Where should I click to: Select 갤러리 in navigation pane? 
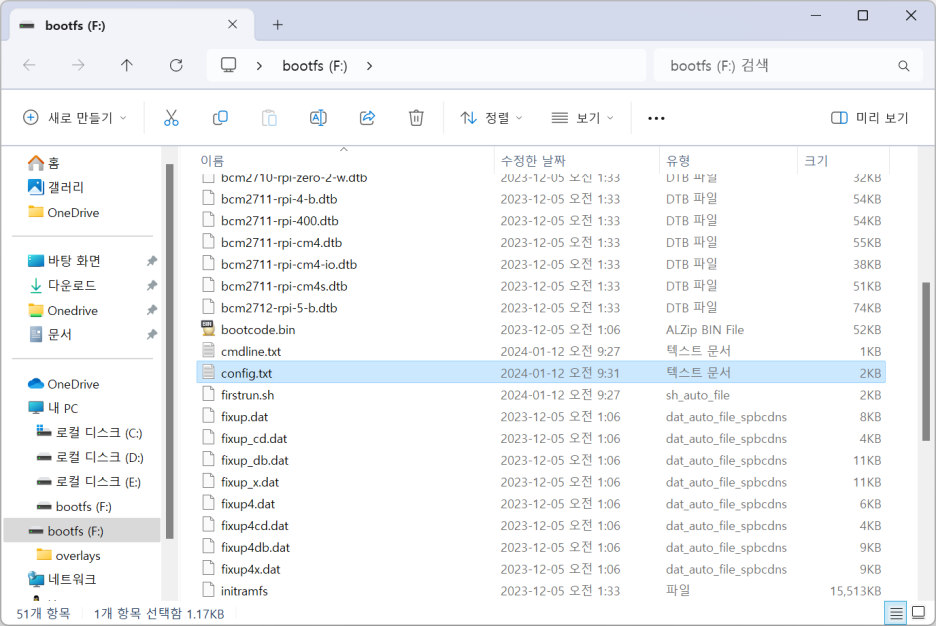click(x=56, y=187)
